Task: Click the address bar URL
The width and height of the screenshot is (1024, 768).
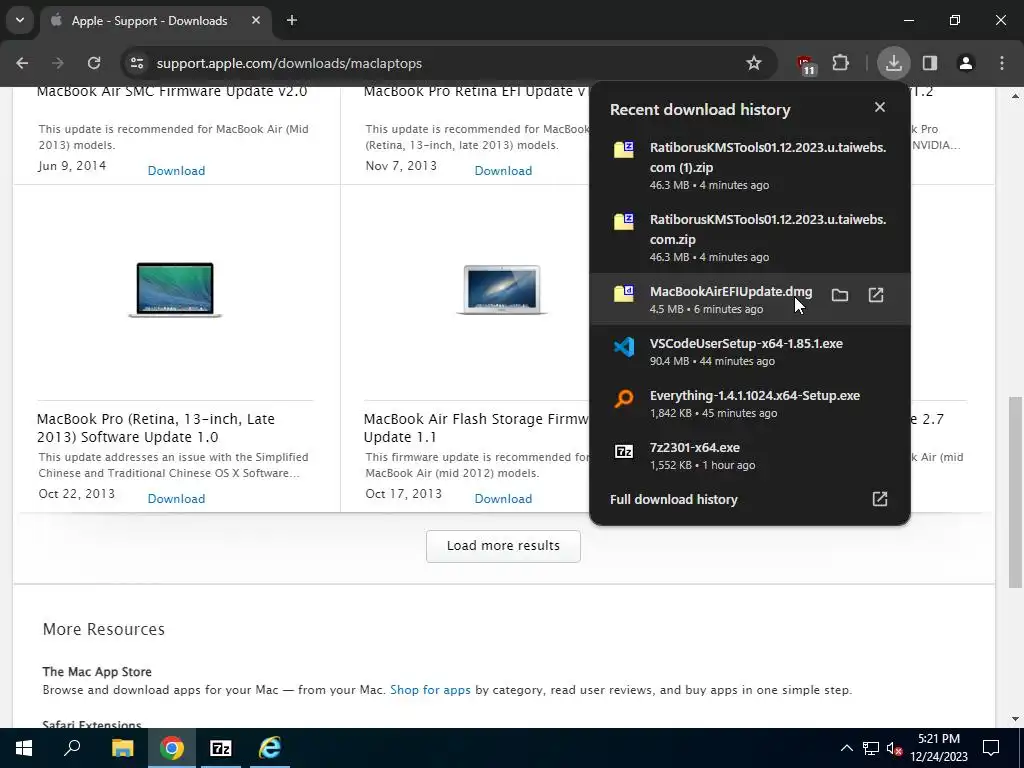Action: pyautogui.click(x=289, y=63)
